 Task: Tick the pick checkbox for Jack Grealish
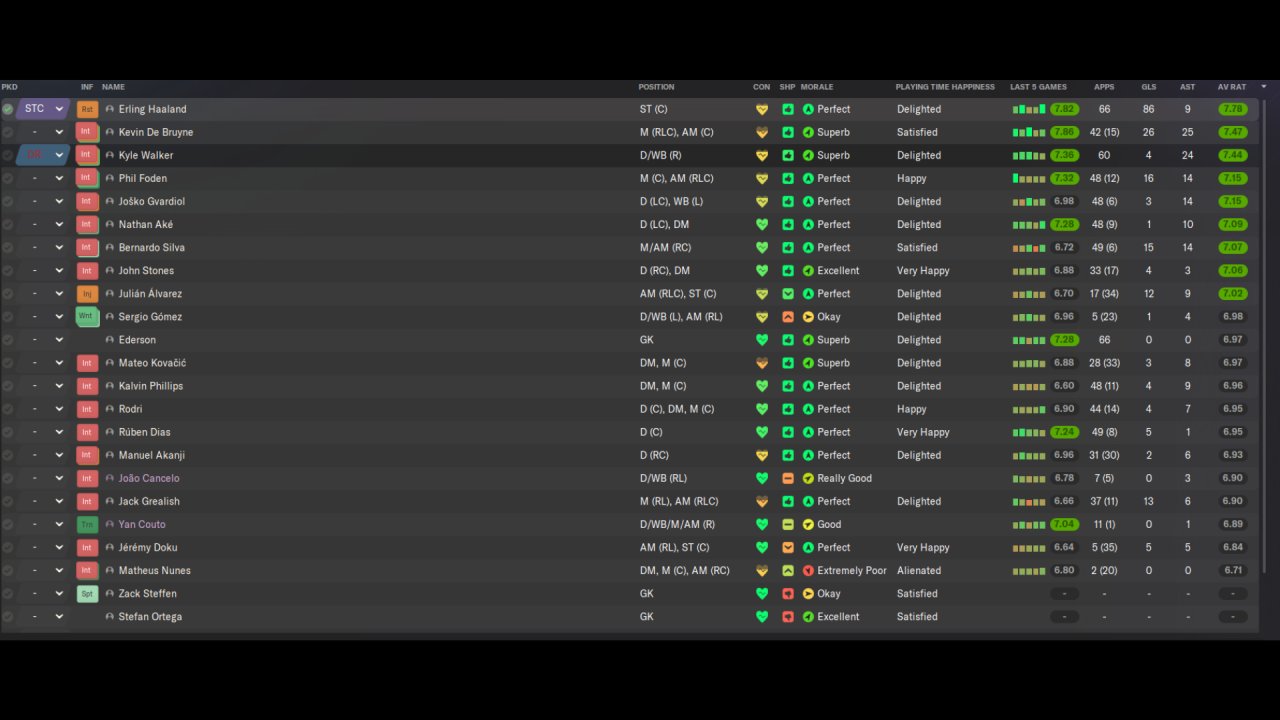(x=8, y=501)
